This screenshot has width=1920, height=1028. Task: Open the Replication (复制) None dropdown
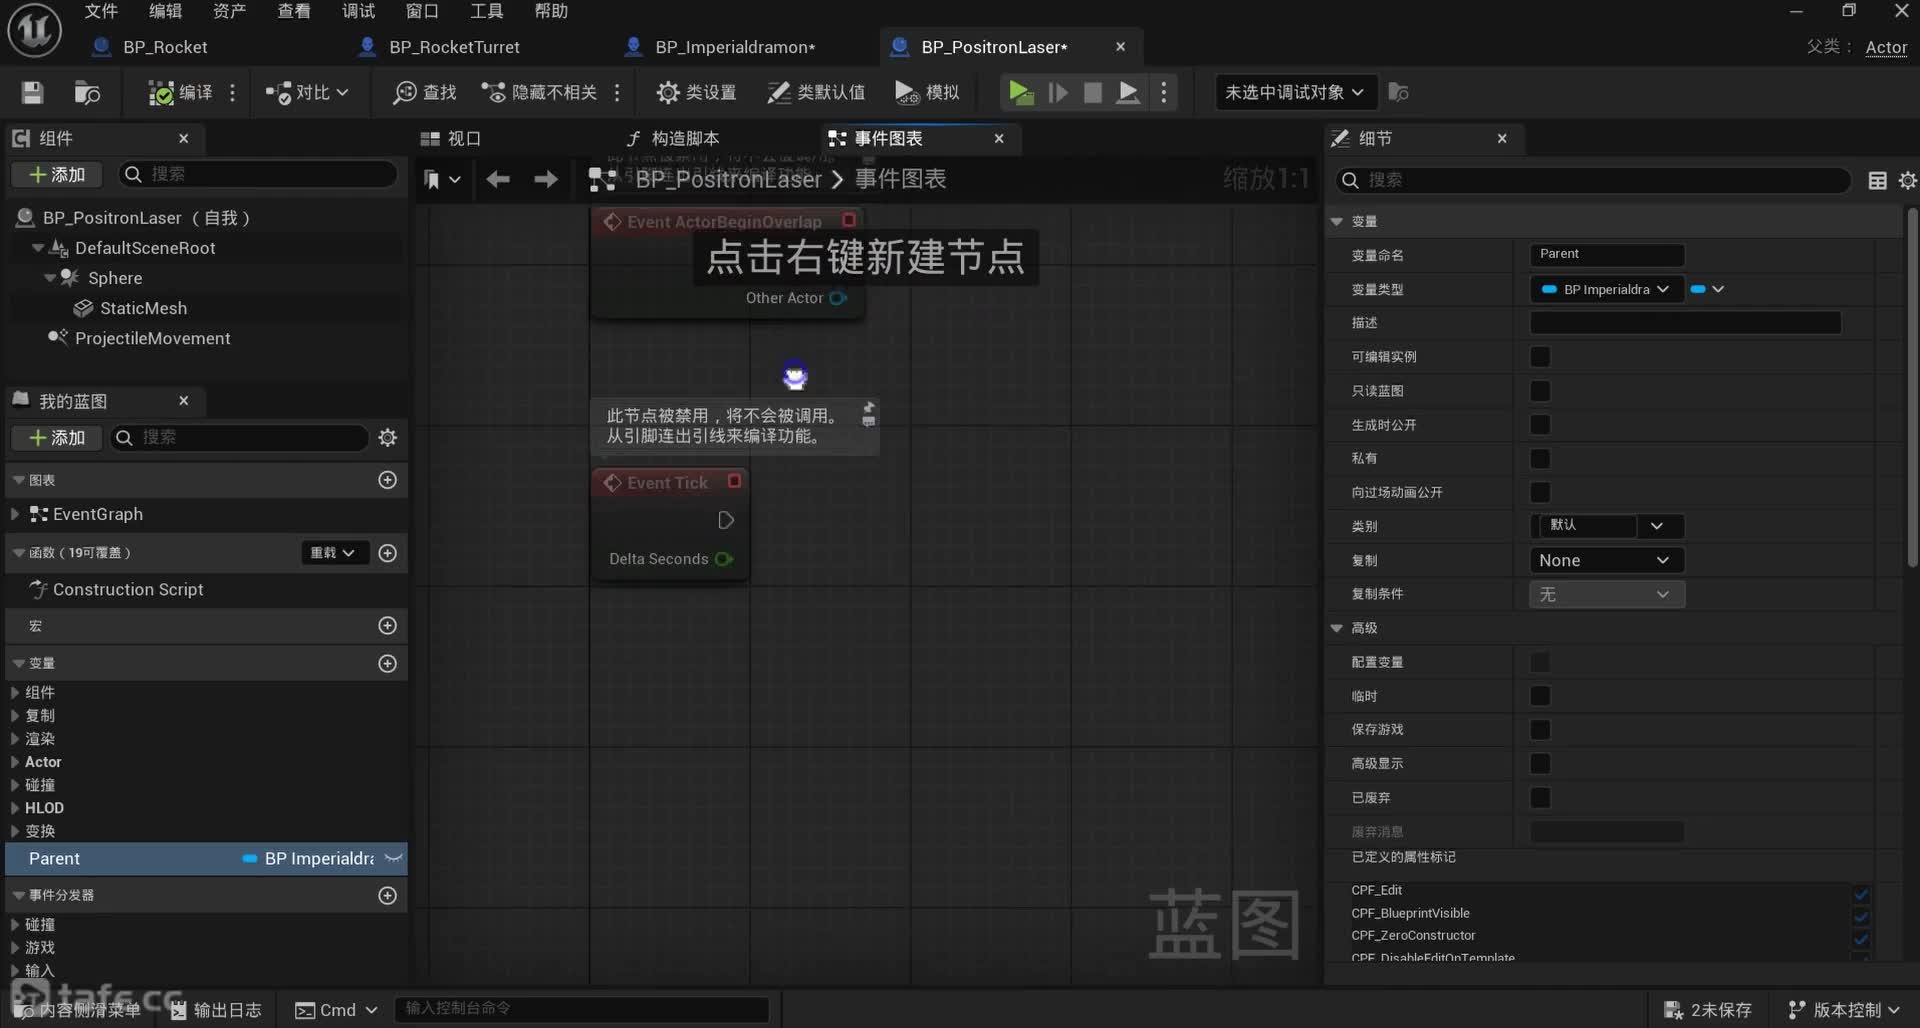1606,561
